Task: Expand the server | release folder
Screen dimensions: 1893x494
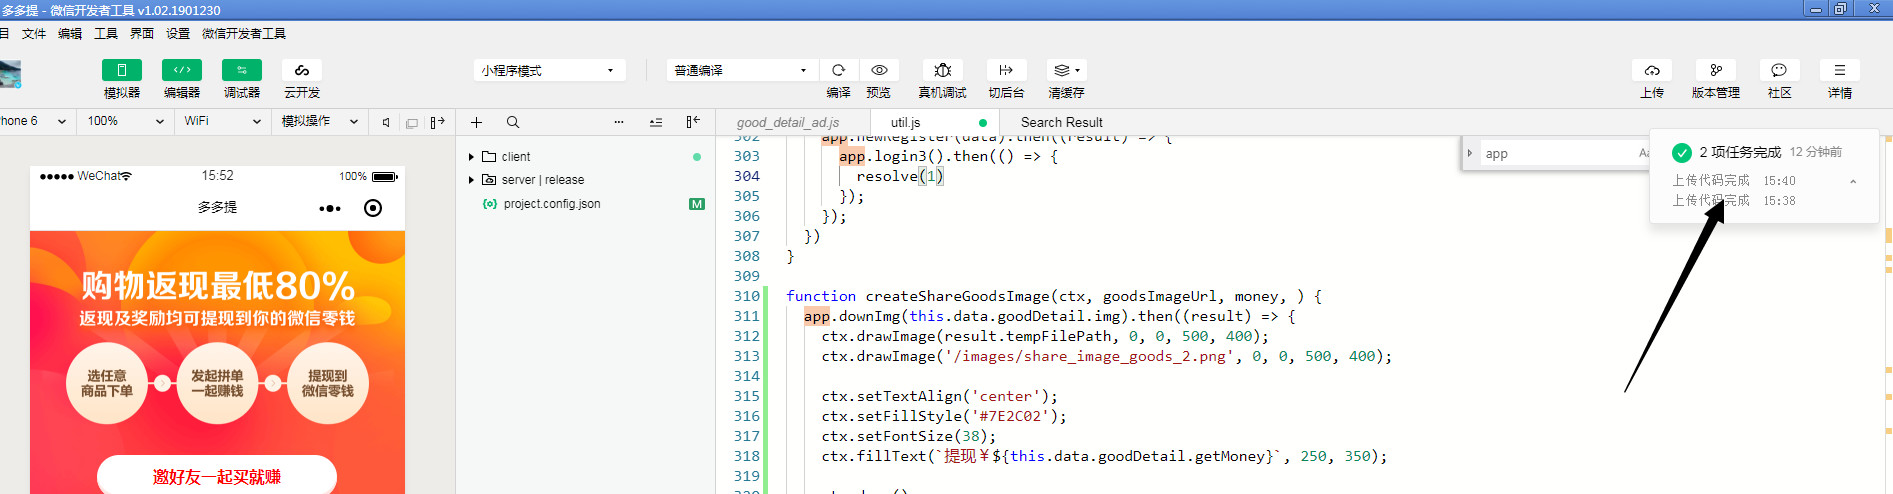Action: [471, 180]
